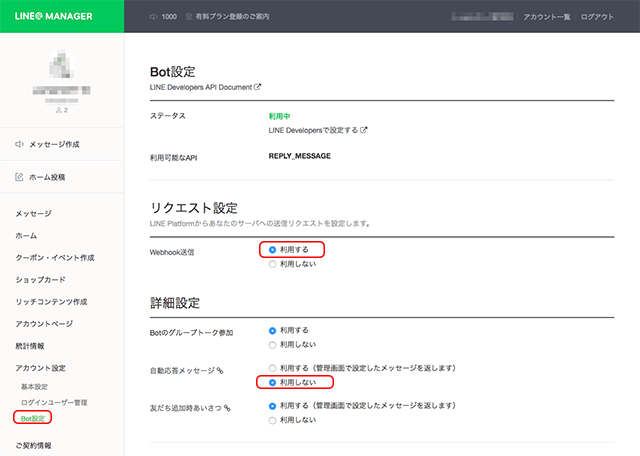Select 利用しない for 友だち追加時あいさつ
Viewport: 640px width, 456px height.
click(x=273, y=420)
